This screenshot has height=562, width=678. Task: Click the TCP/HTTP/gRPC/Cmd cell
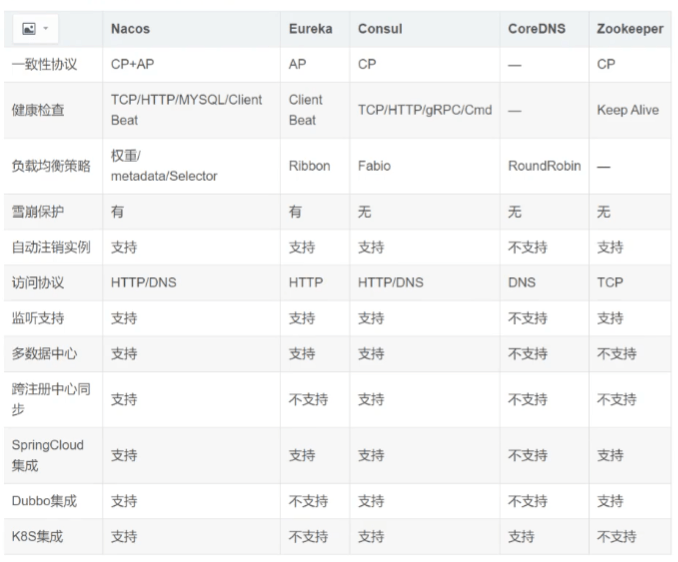425,110
